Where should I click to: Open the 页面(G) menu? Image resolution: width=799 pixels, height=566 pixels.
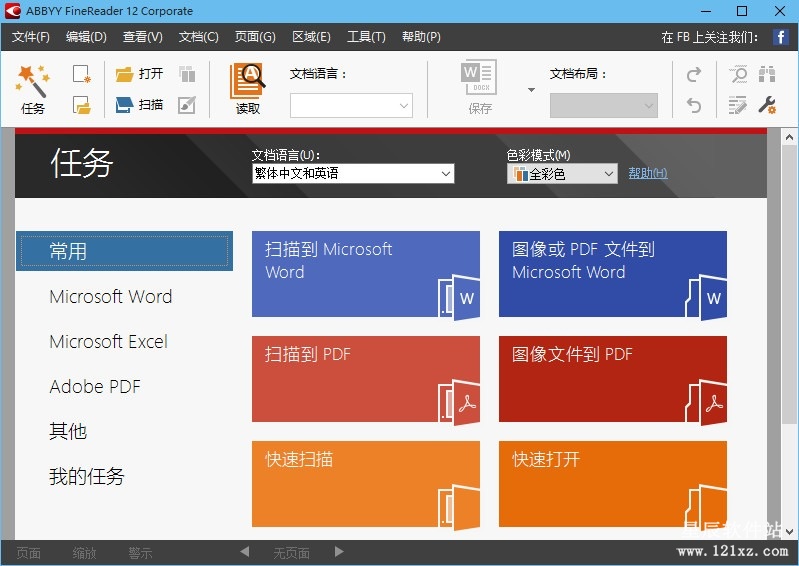point(255,37)
